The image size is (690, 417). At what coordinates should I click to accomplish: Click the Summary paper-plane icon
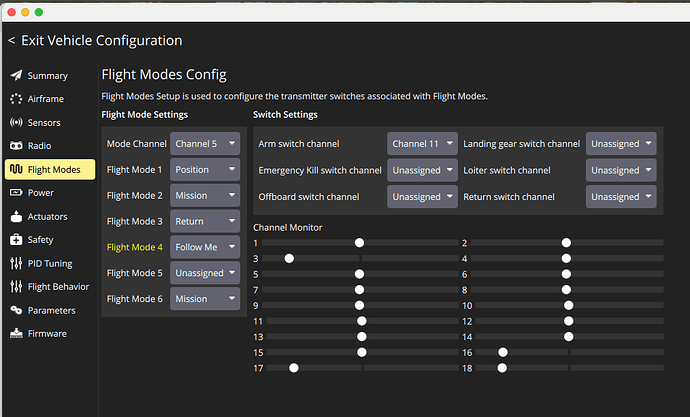tap(16, 76)
